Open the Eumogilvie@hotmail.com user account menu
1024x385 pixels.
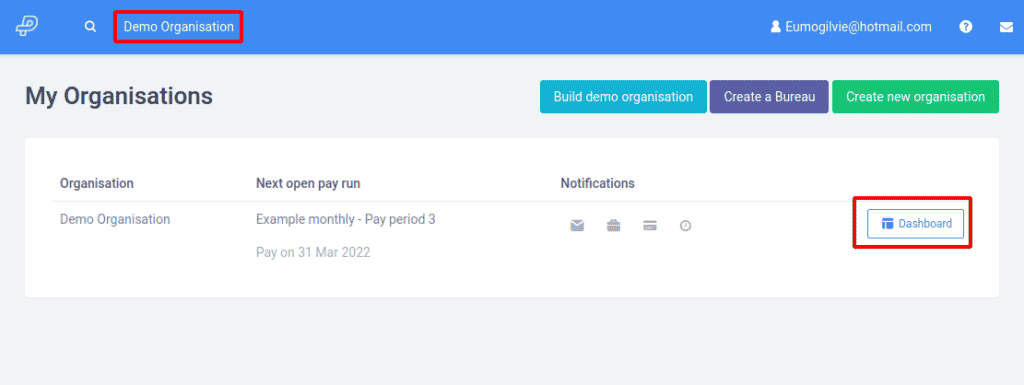click(851, 27)
